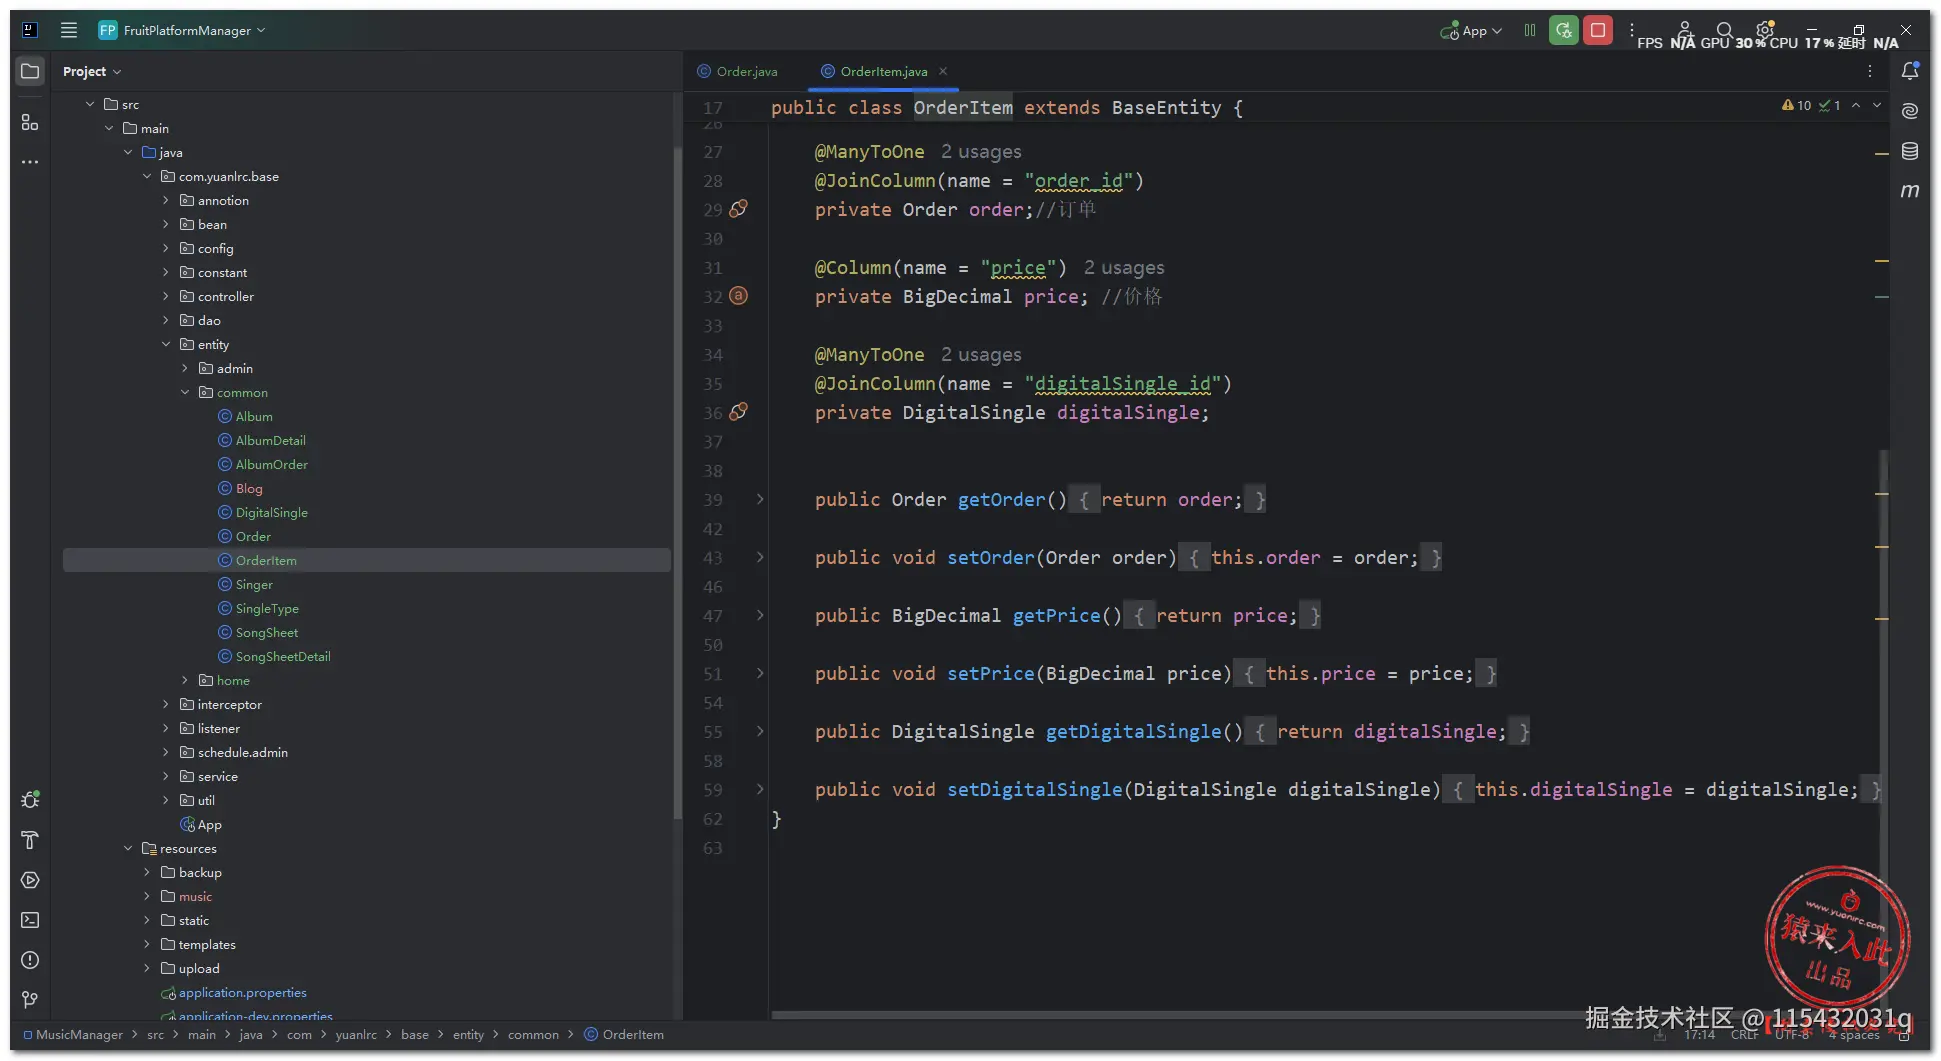Click the OrderItem breadcrumb segment

click(624, 1034)
